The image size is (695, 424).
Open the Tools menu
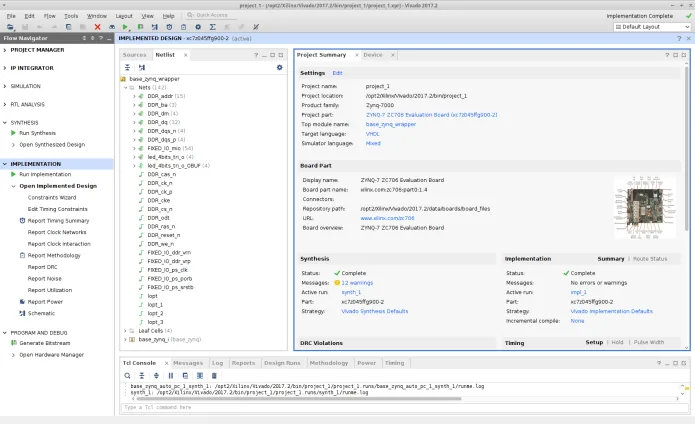click(x=71, y=16)
